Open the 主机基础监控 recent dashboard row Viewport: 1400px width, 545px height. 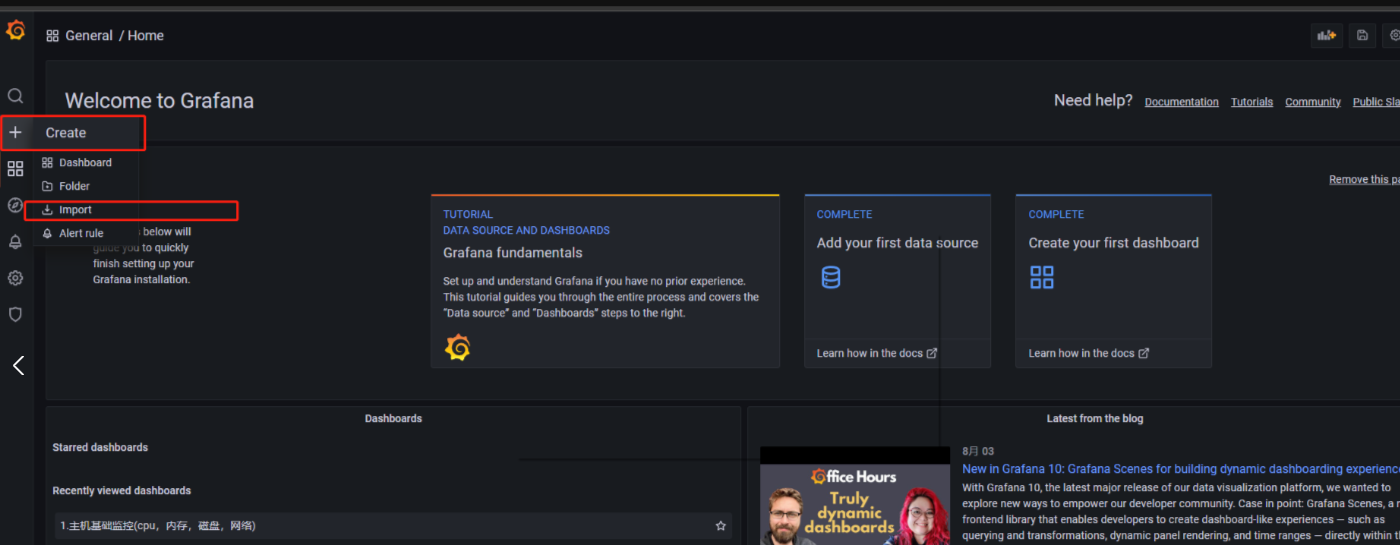[x=392, y=526]
